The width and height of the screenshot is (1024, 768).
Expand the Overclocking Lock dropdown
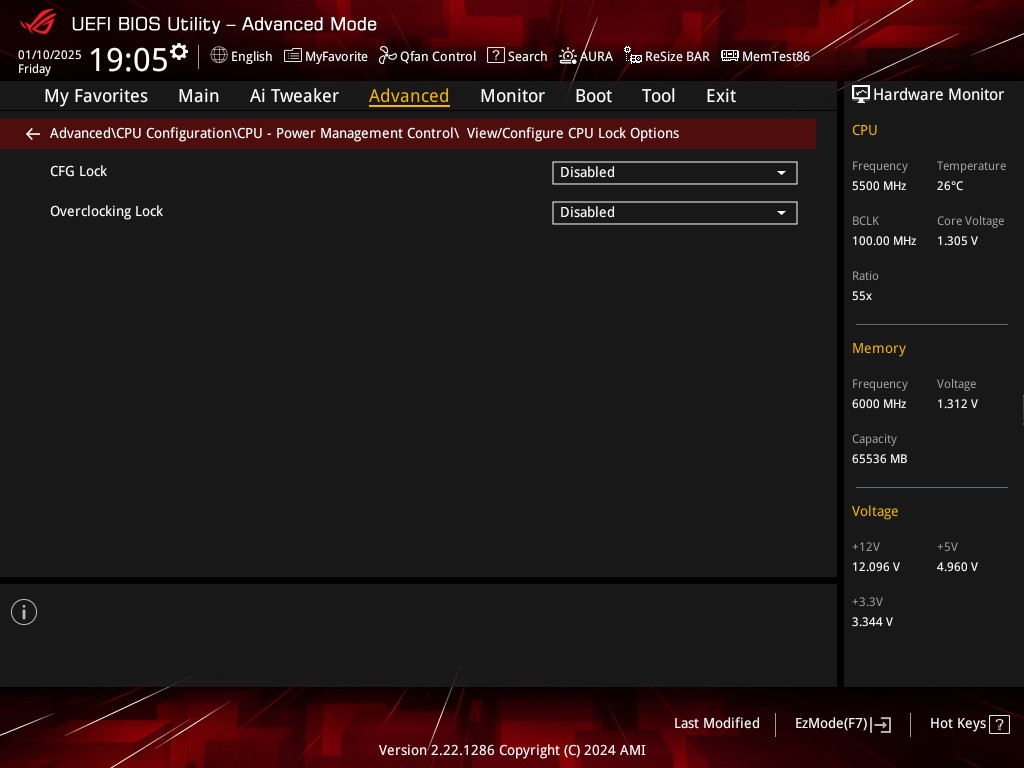pos(674,213)
